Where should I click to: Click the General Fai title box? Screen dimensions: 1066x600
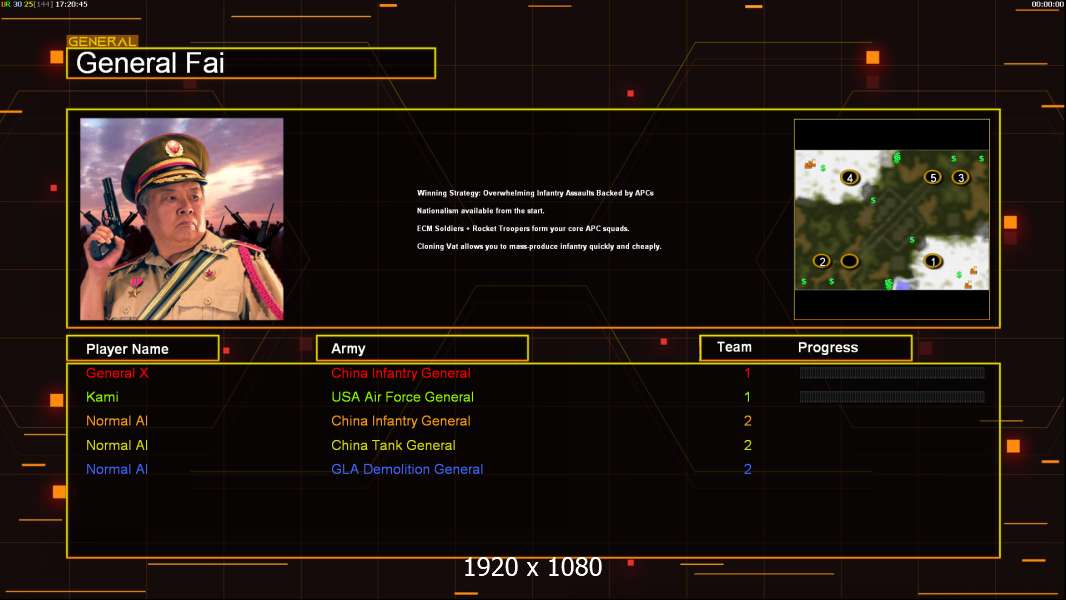click(x=251, y=63)
